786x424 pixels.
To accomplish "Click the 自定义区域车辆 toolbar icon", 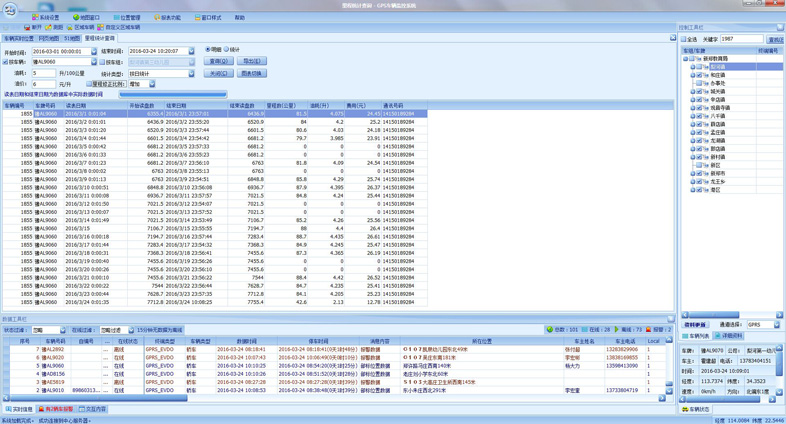I will (x=102, y=28).
